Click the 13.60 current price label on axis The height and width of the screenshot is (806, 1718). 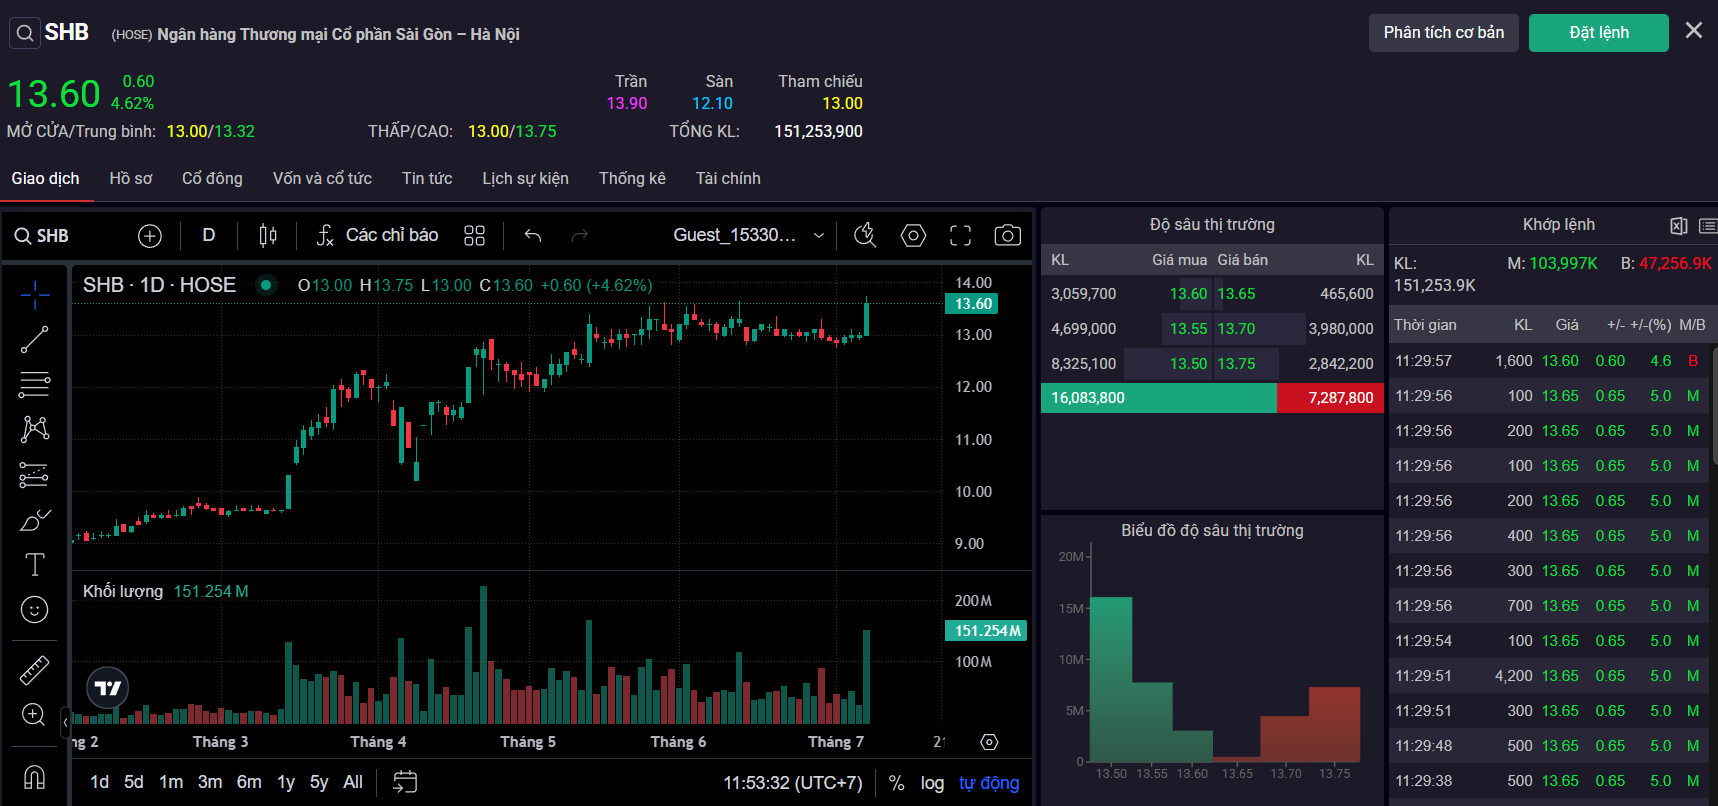click(x=972, y=304)
